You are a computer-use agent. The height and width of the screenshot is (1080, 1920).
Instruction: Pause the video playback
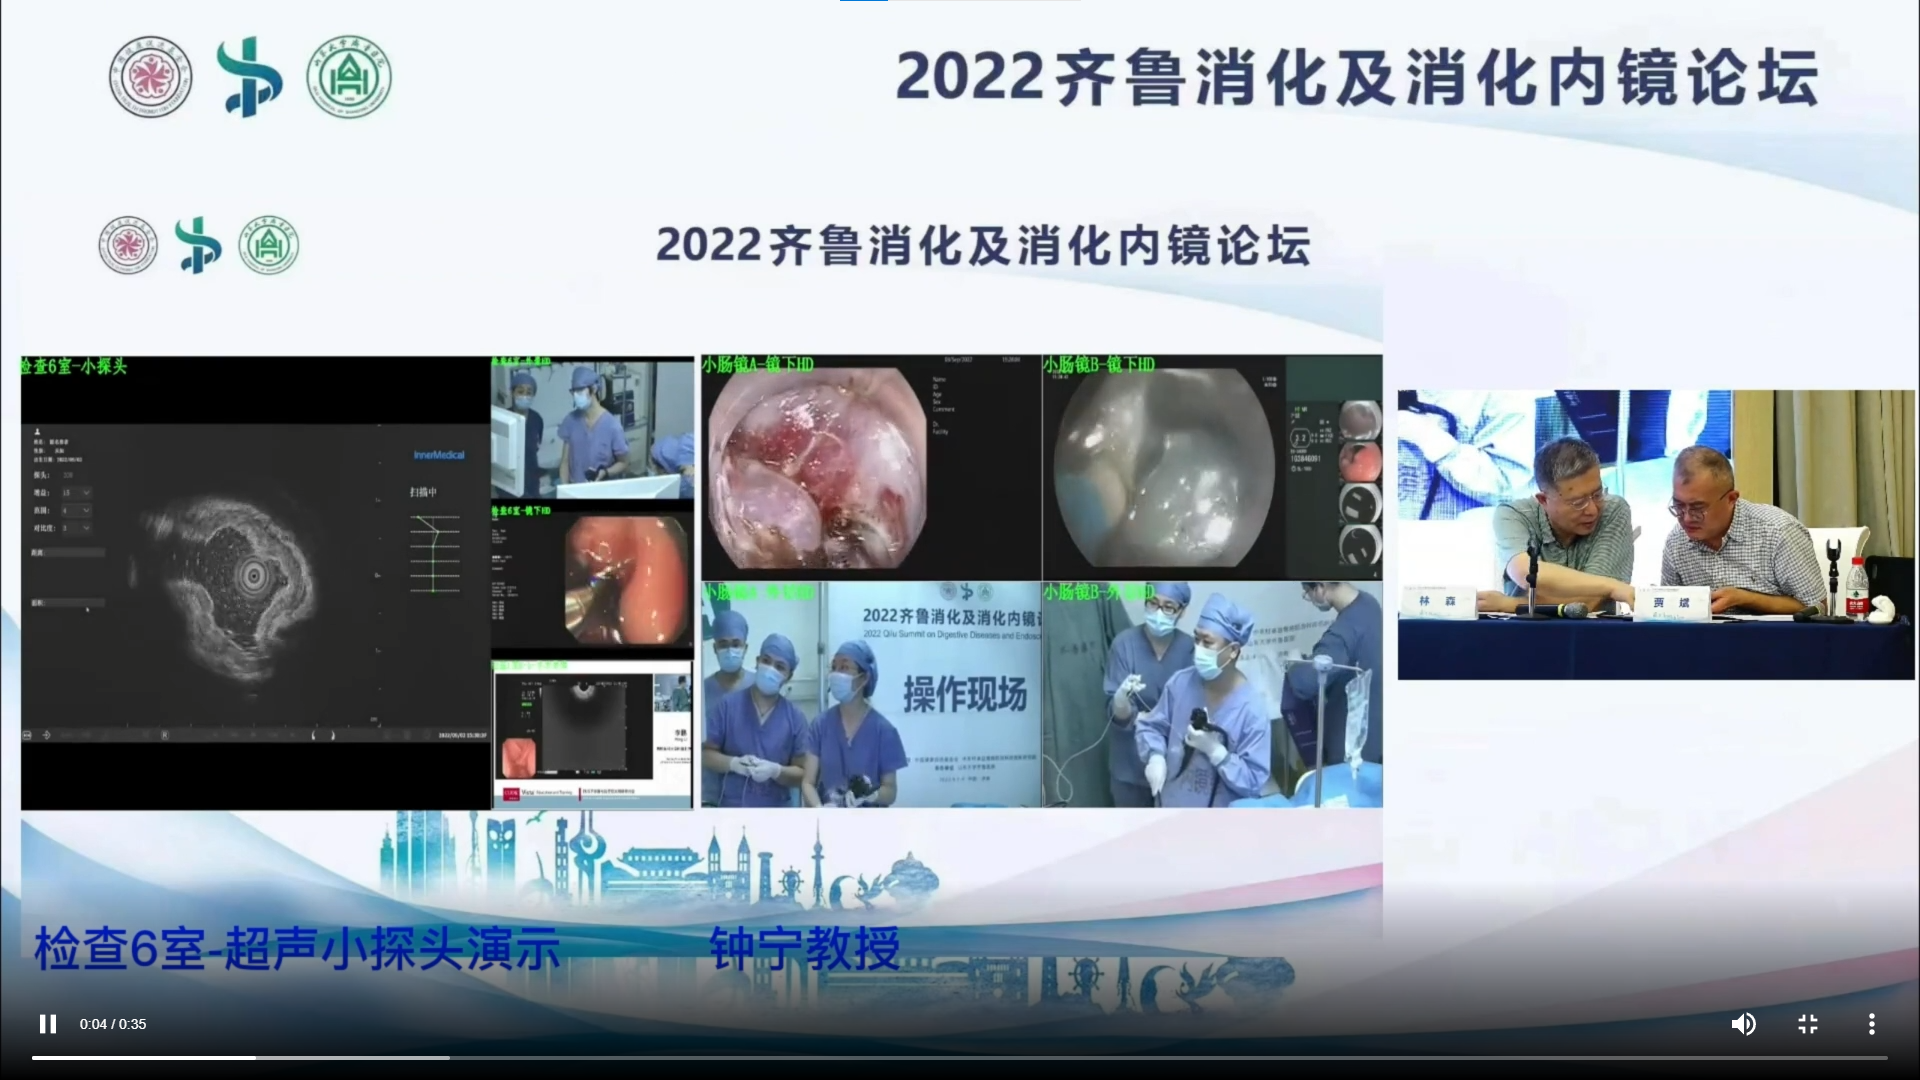[47, 1024]
